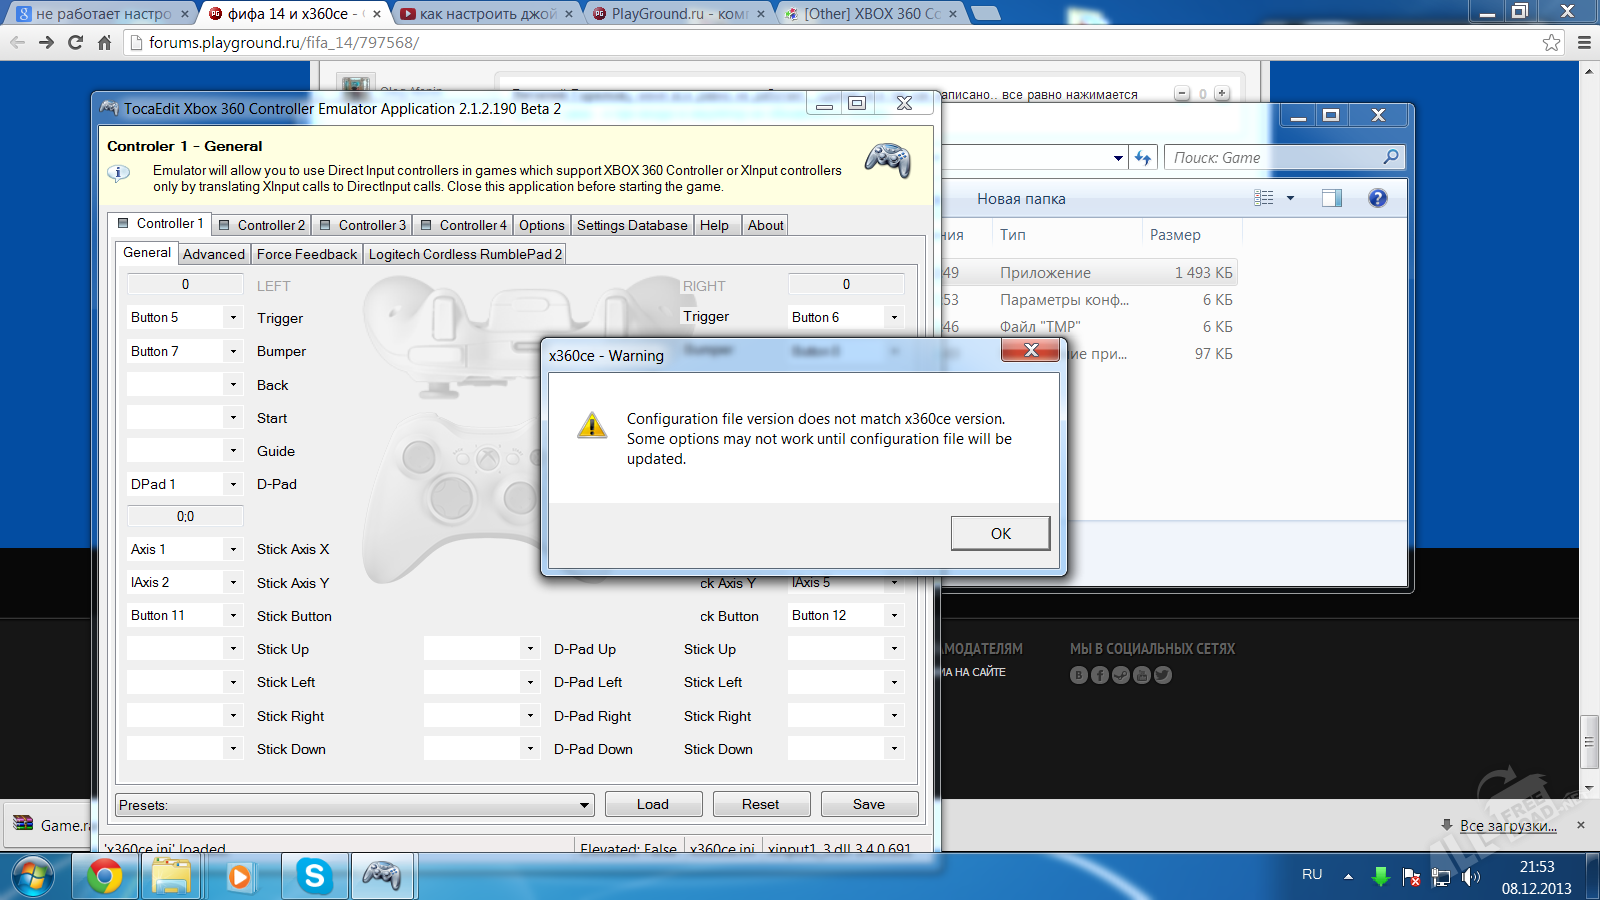Open the D-Pad DPad 1 dropdown
Screen dimensions: 1600x900
(233, 484)
